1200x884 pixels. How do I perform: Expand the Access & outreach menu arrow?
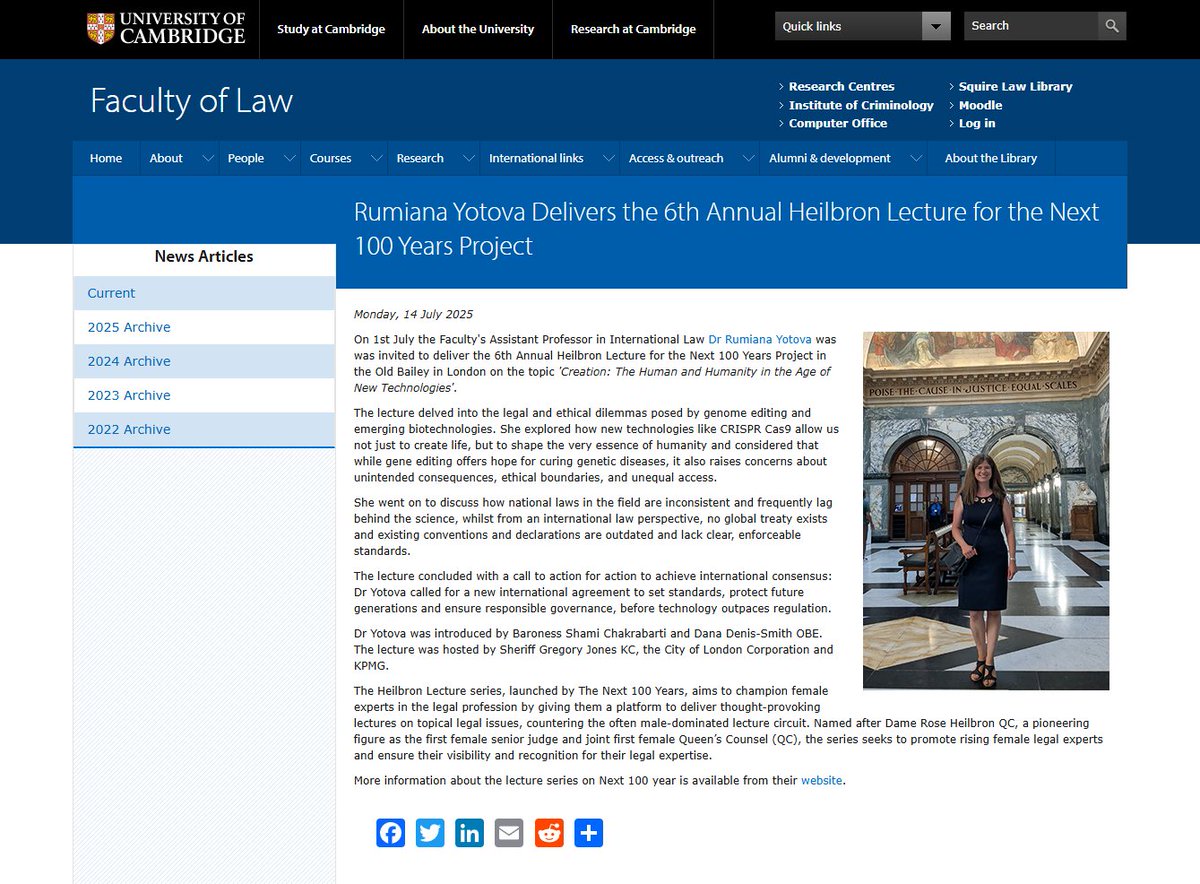coord(749,158)
